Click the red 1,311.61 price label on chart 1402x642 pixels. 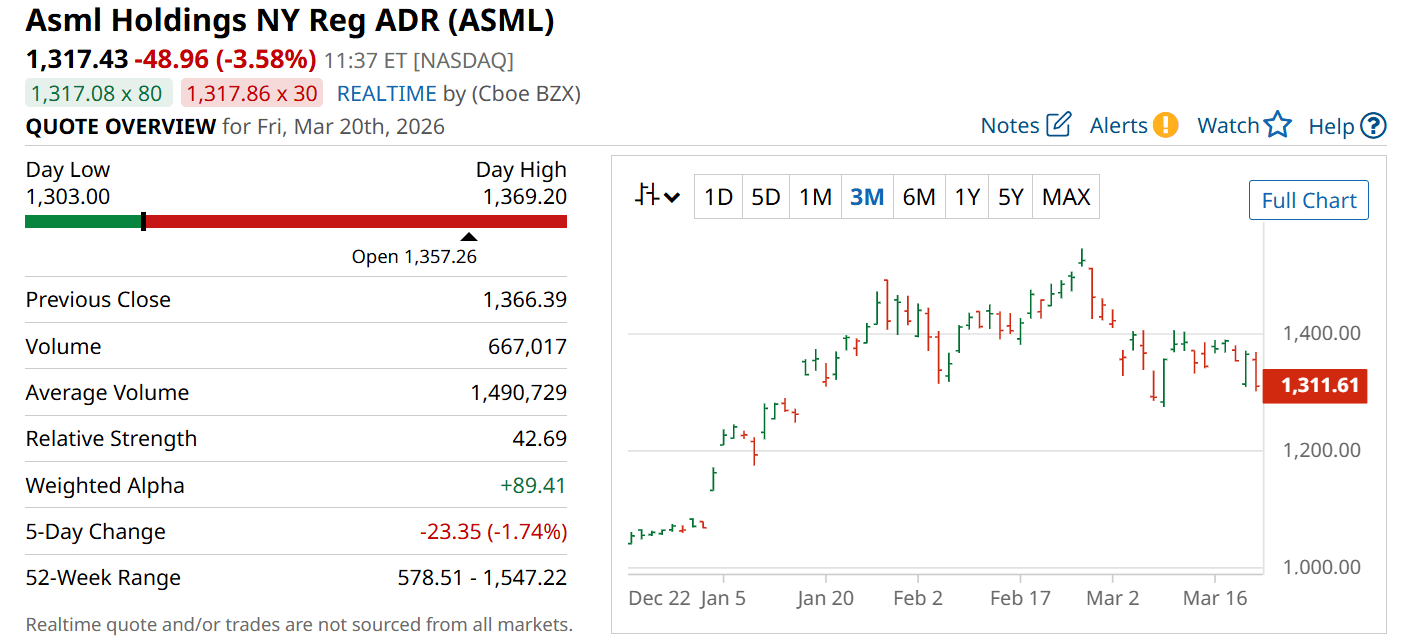1315,386
